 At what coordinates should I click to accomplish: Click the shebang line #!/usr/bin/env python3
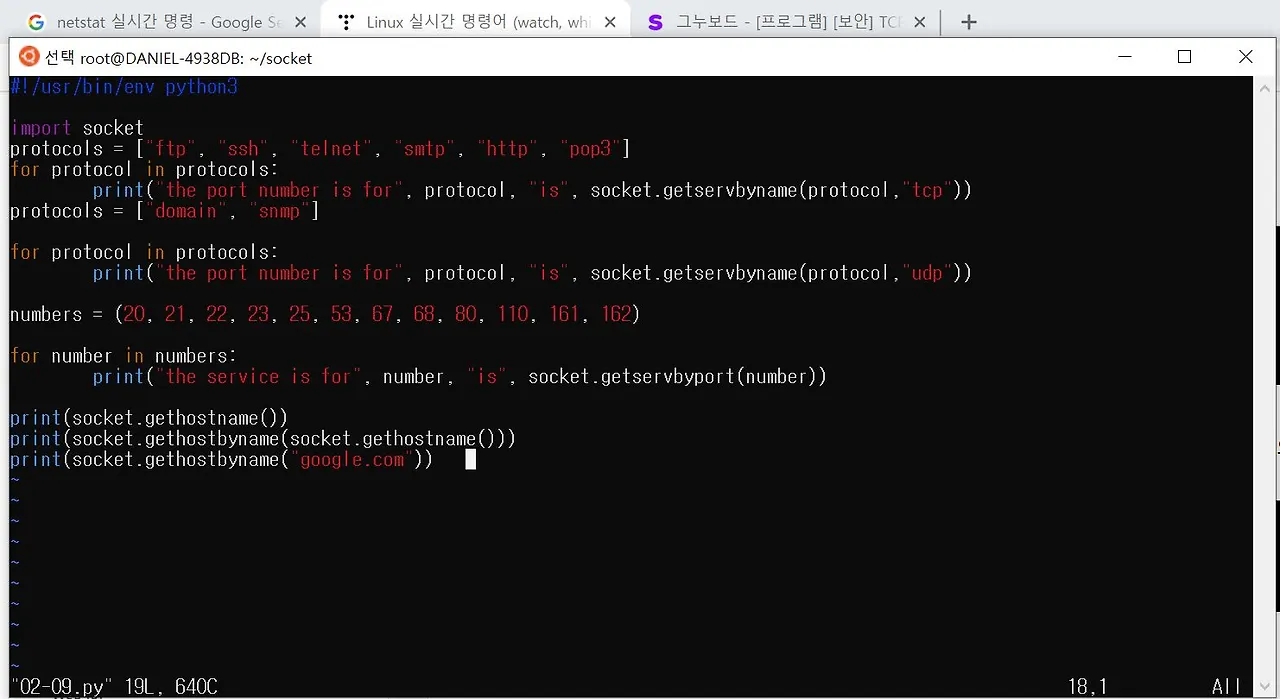[x=124, y=87]
